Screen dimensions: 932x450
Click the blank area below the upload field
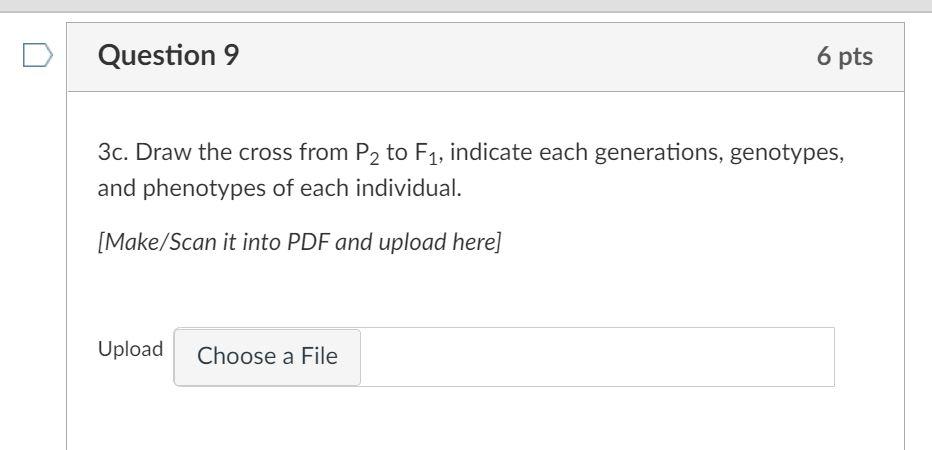click(x=486, y=419)
